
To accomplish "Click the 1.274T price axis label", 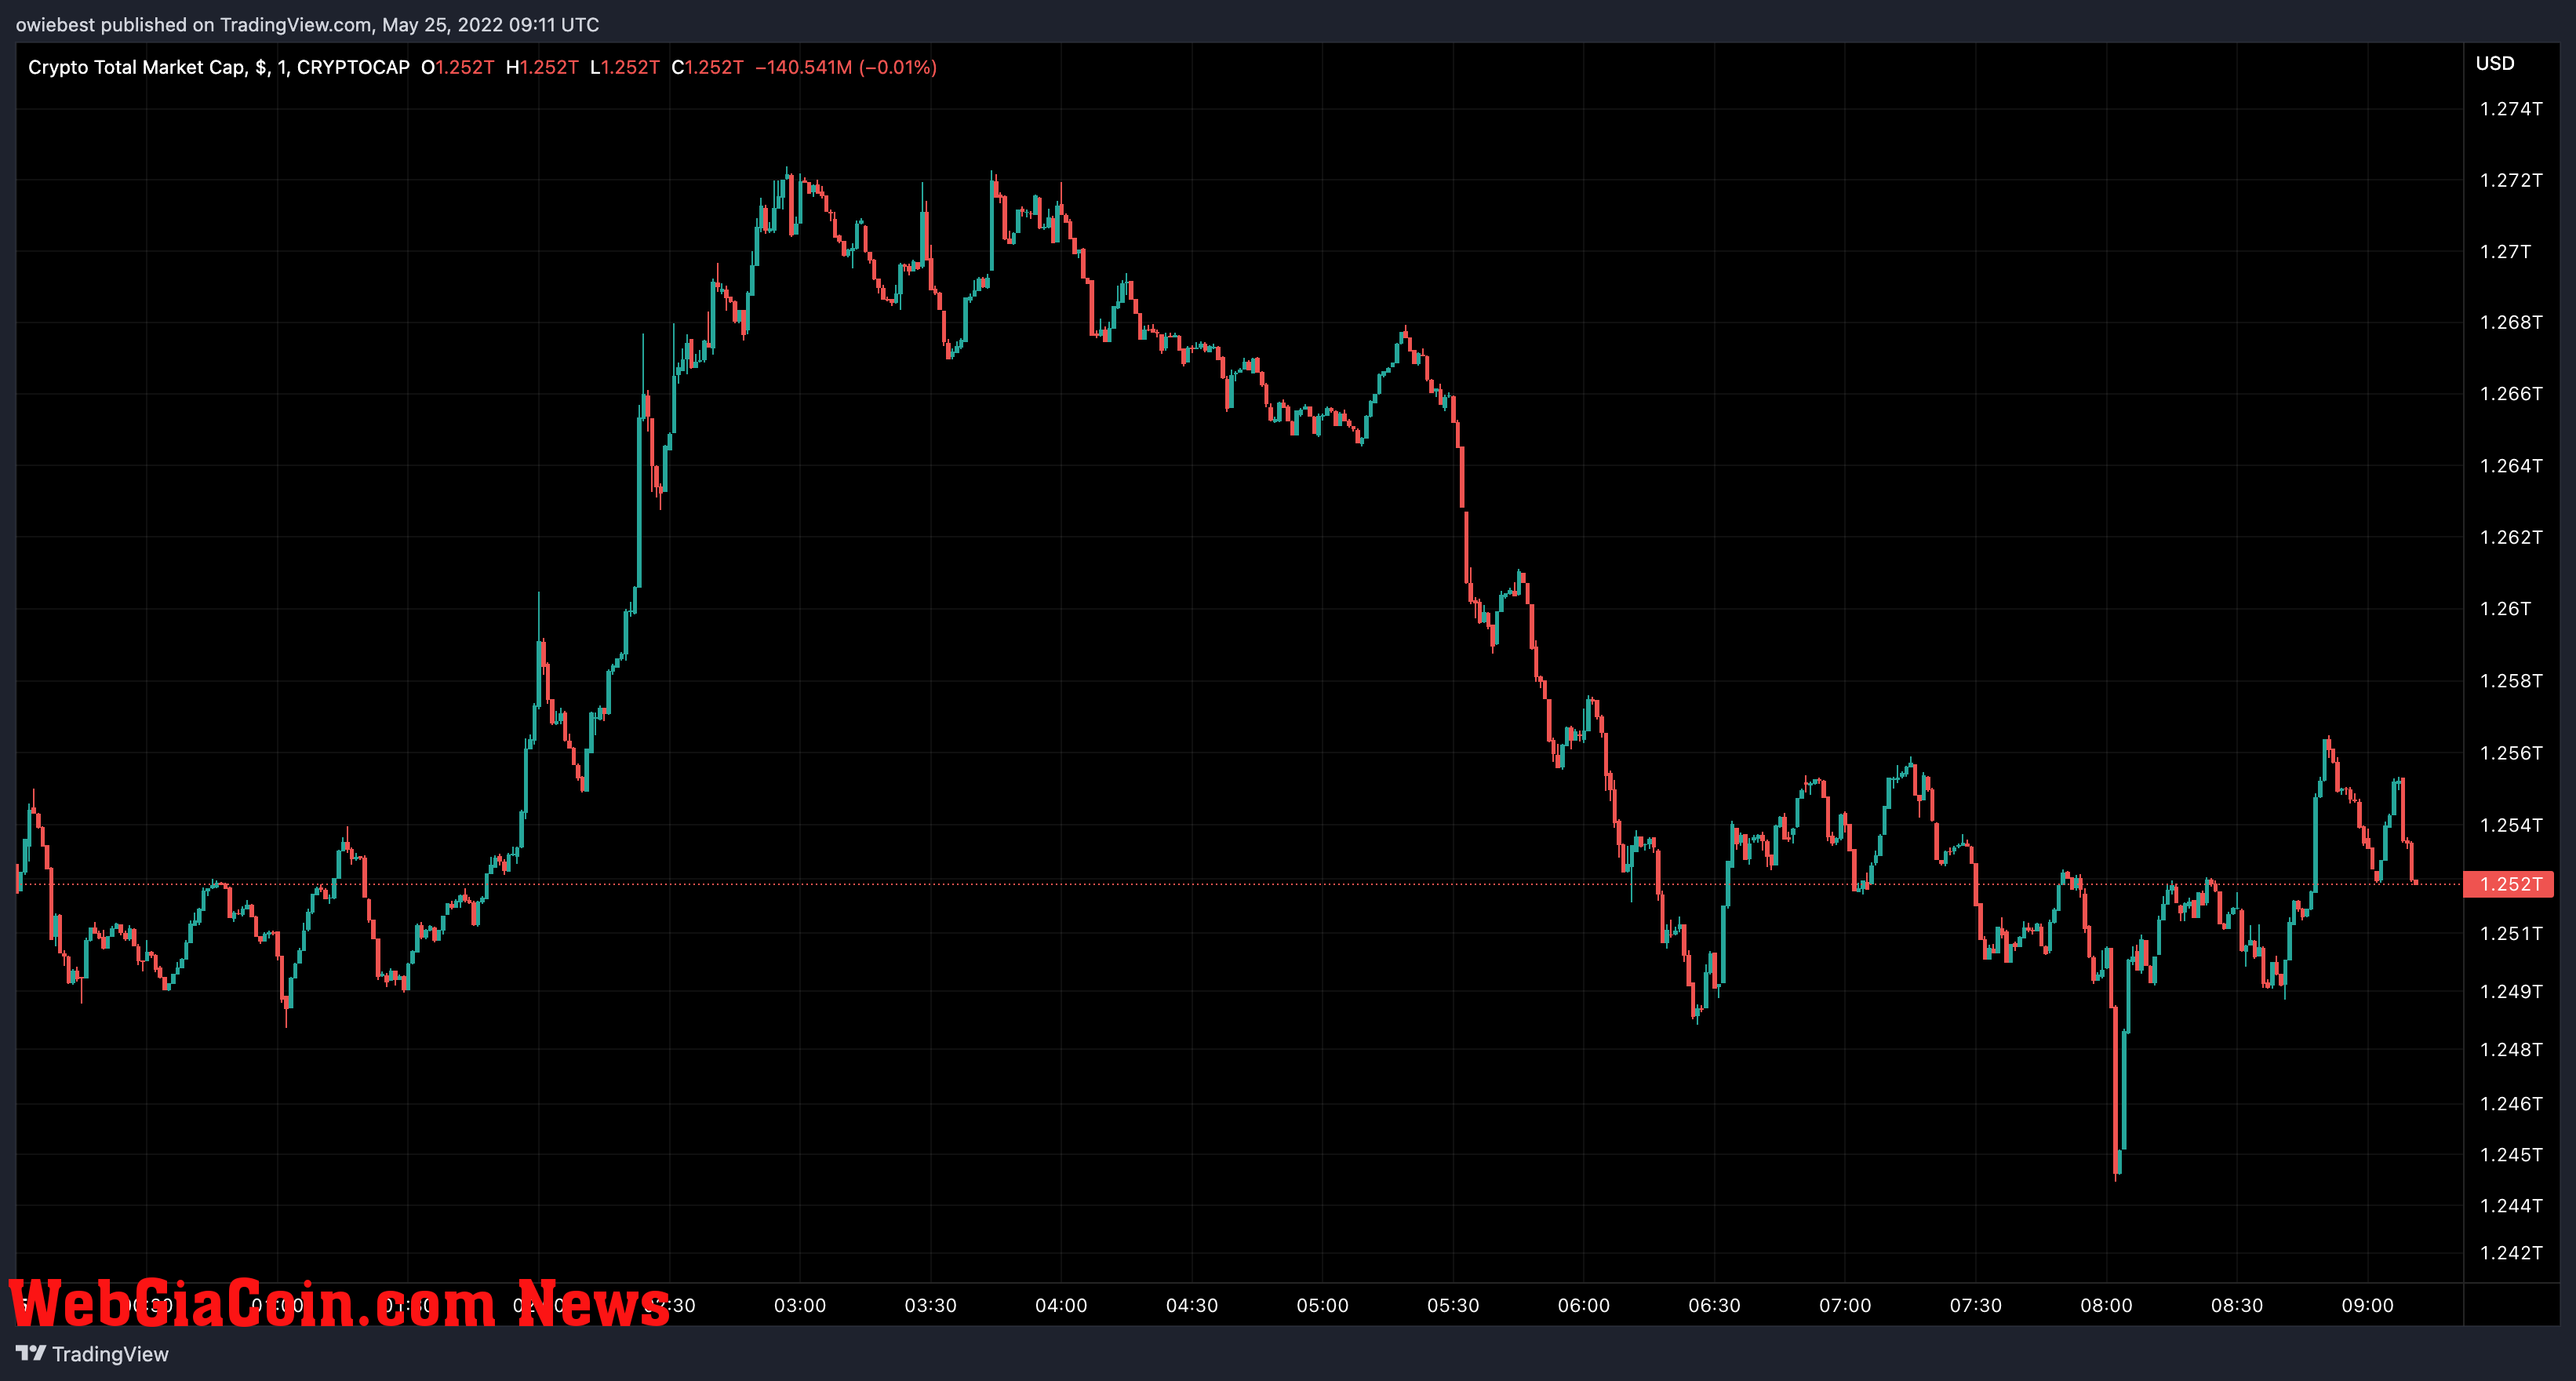I will tap(2511, 108).
